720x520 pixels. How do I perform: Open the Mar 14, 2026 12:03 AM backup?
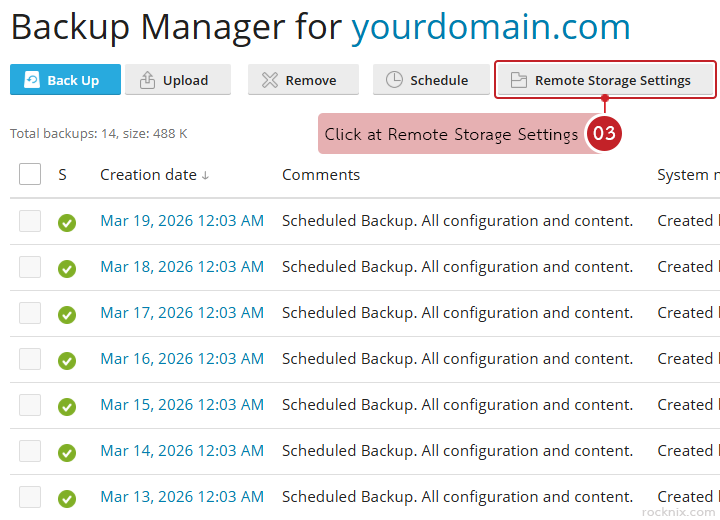(x=182, y=451)
